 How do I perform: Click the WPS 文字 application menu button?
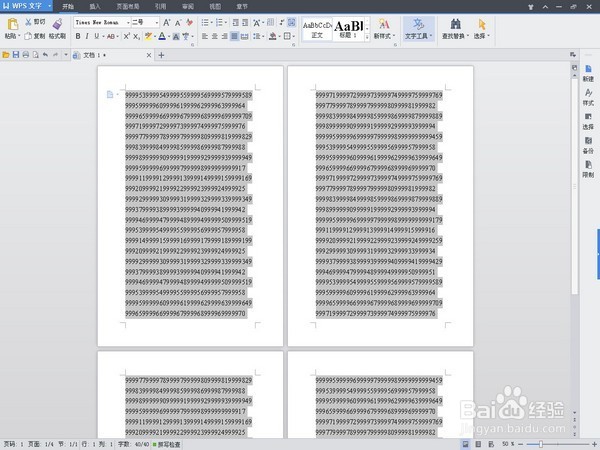[x=27, y=6]
